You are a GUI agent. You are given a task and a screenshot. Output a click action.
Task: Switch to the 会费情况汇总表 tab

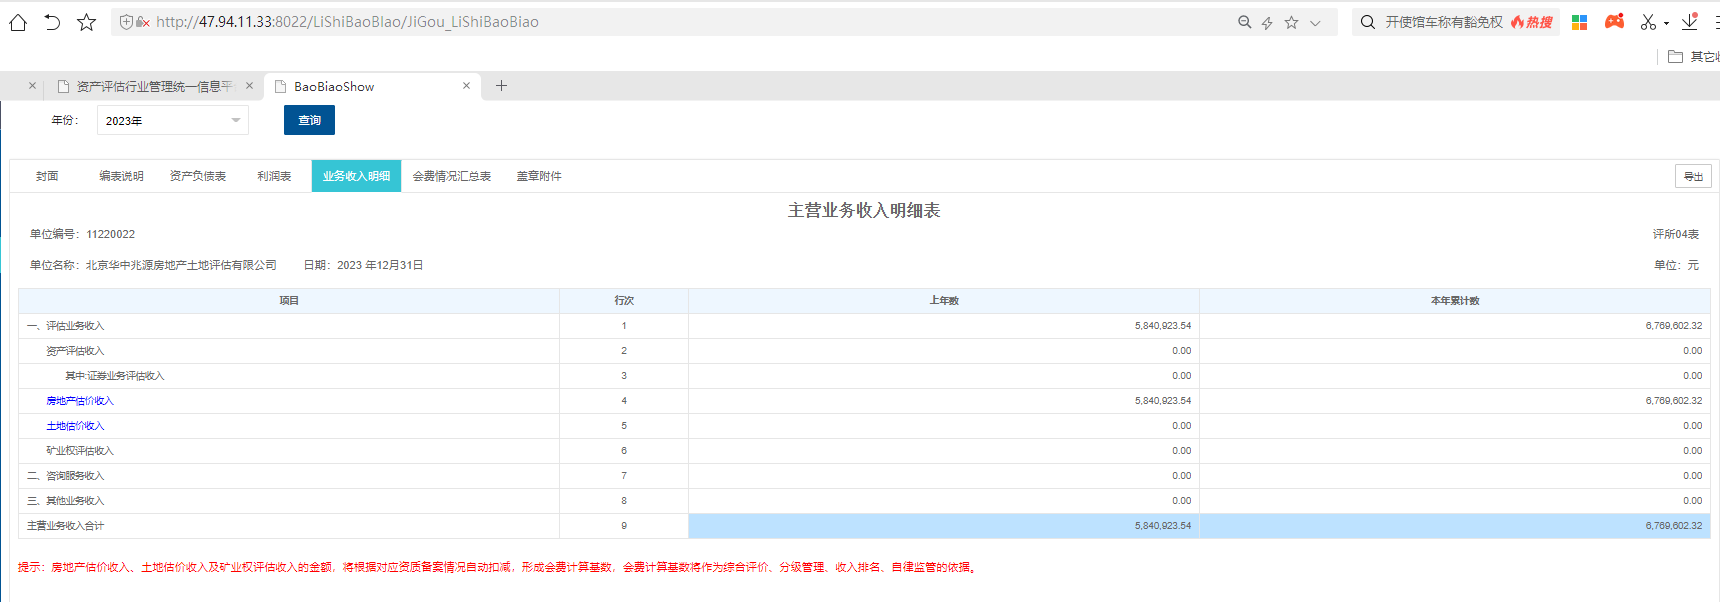(x=452, y=176)
